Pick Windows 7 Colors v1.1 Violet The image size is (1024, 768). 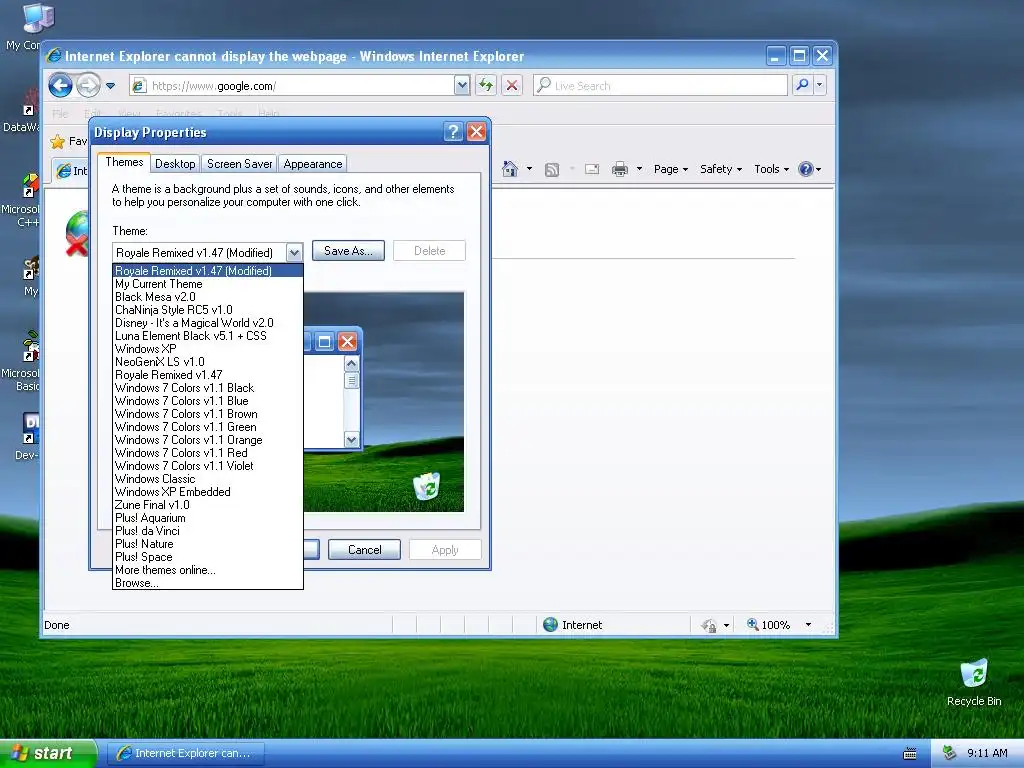click(x=208, y=466)
